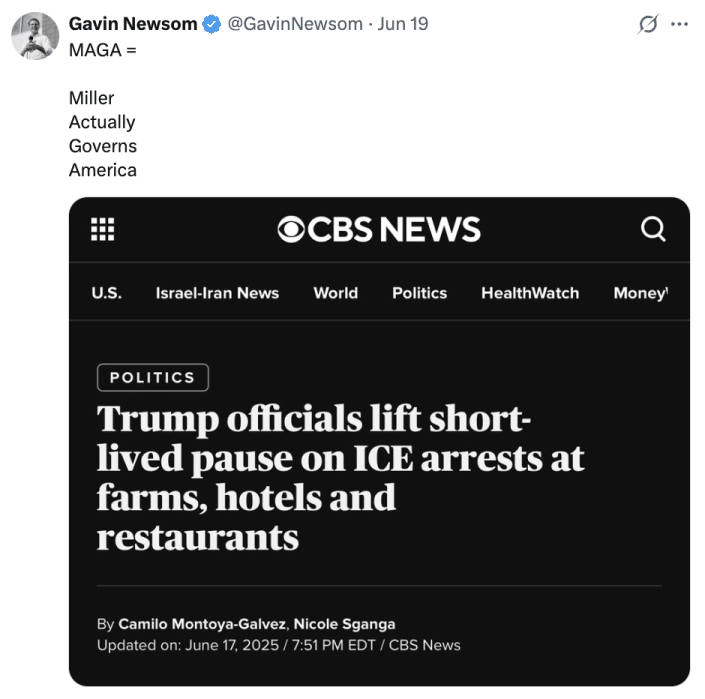Open the MoneyWatch tab
Screen dimensions: 705x699
[x=640, y=293]
